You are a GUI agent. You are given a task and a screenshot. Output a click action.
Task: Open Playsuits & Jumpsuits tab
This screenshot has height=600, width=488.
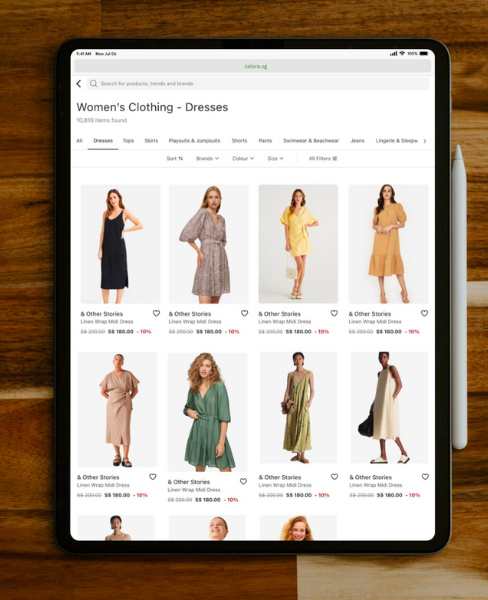pyautogui.click(x=194, y=141)
